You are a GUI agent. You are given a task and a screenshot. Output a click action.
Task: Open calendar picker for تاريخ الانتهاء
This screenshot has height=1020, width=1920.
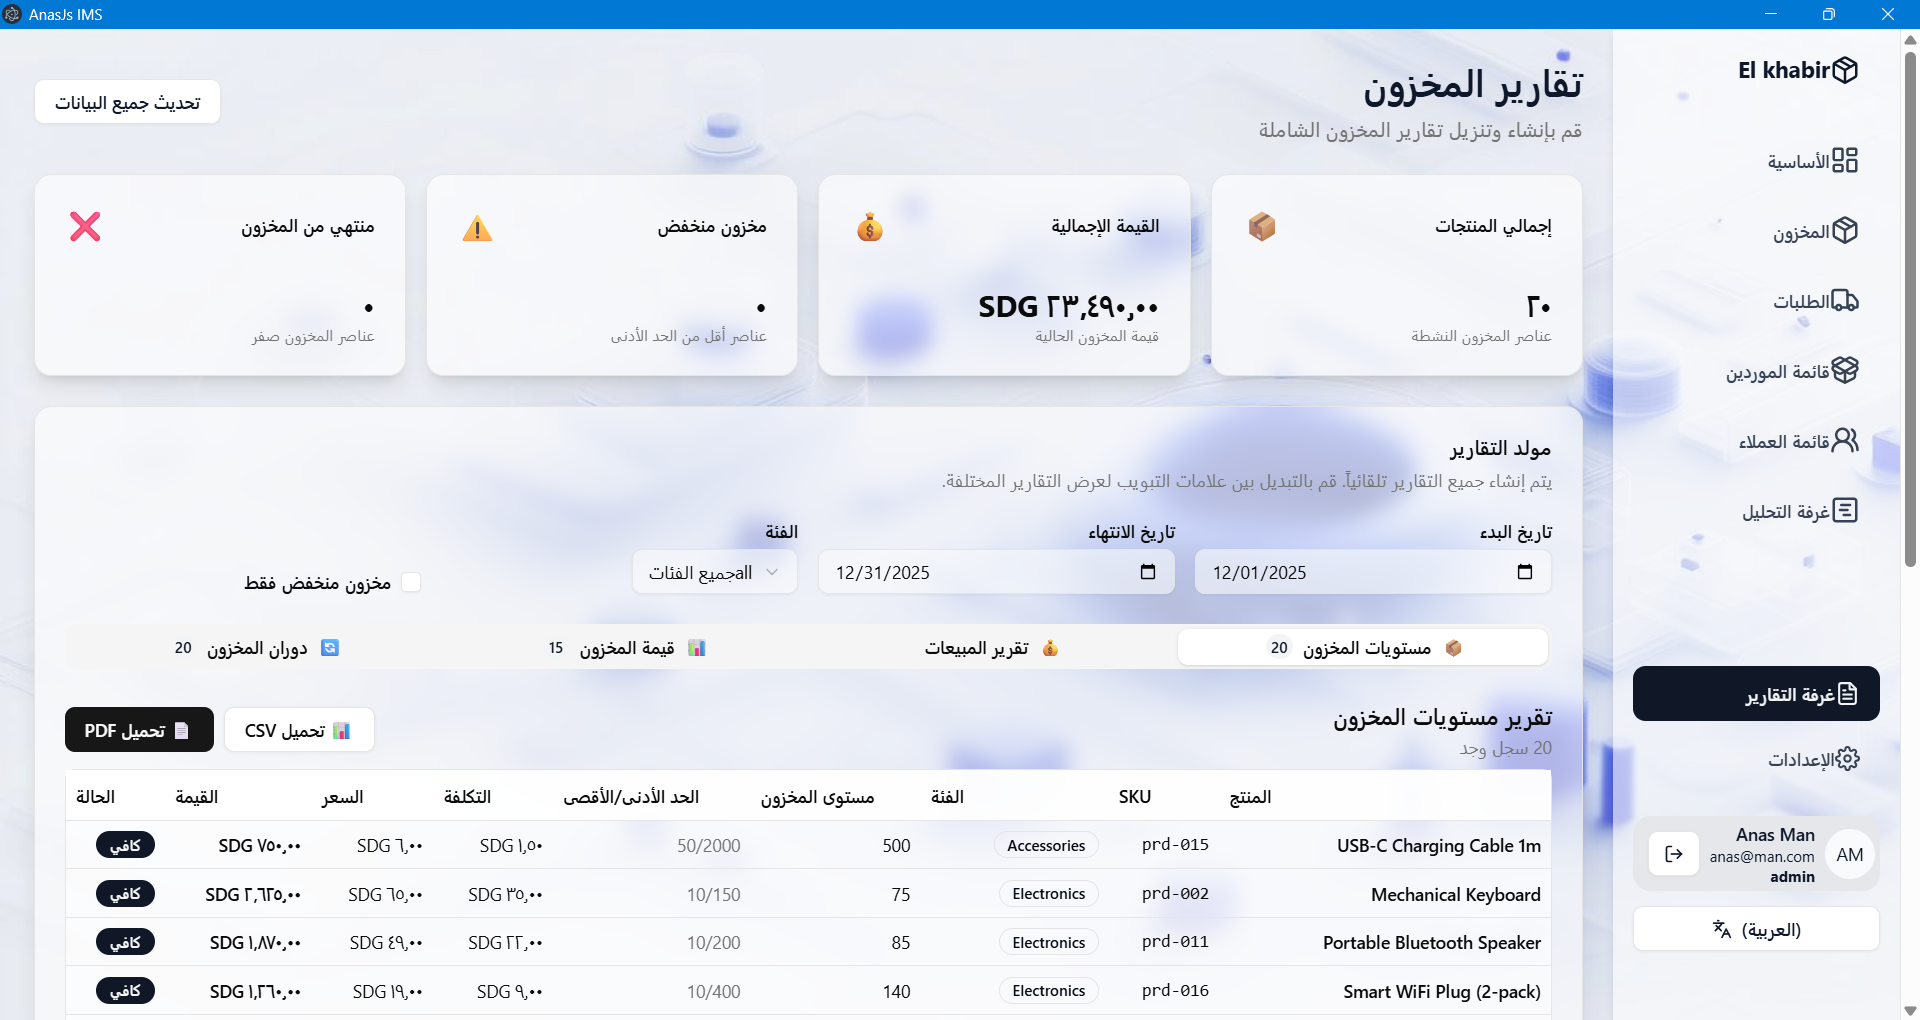click(1147, 572)
